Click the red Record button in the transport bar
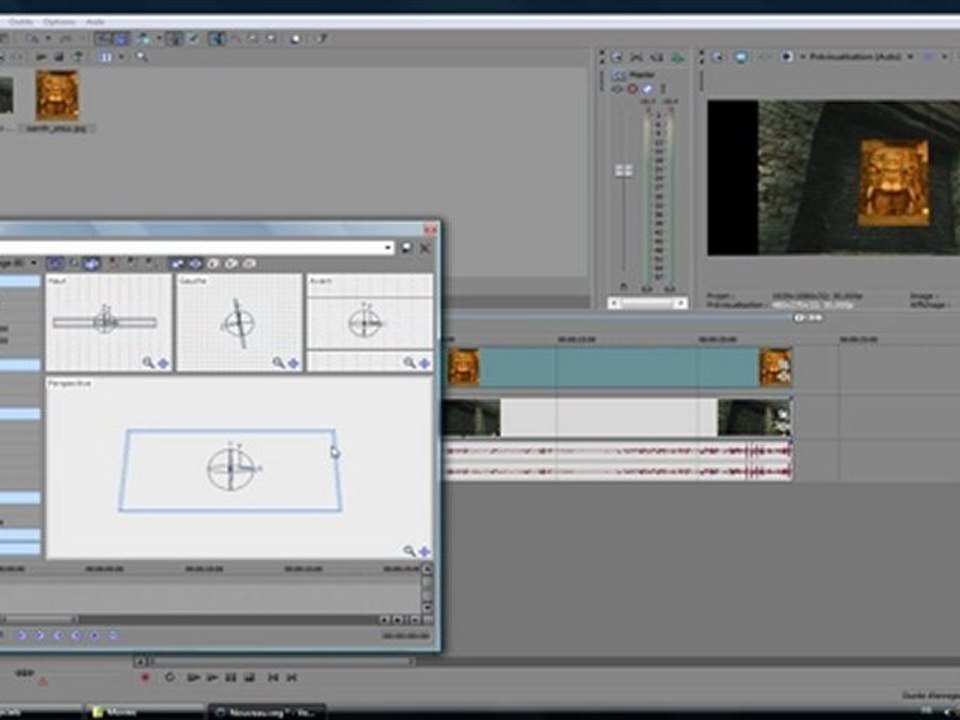960x720 pixels. pyautogui.click(x=146, y=677)
